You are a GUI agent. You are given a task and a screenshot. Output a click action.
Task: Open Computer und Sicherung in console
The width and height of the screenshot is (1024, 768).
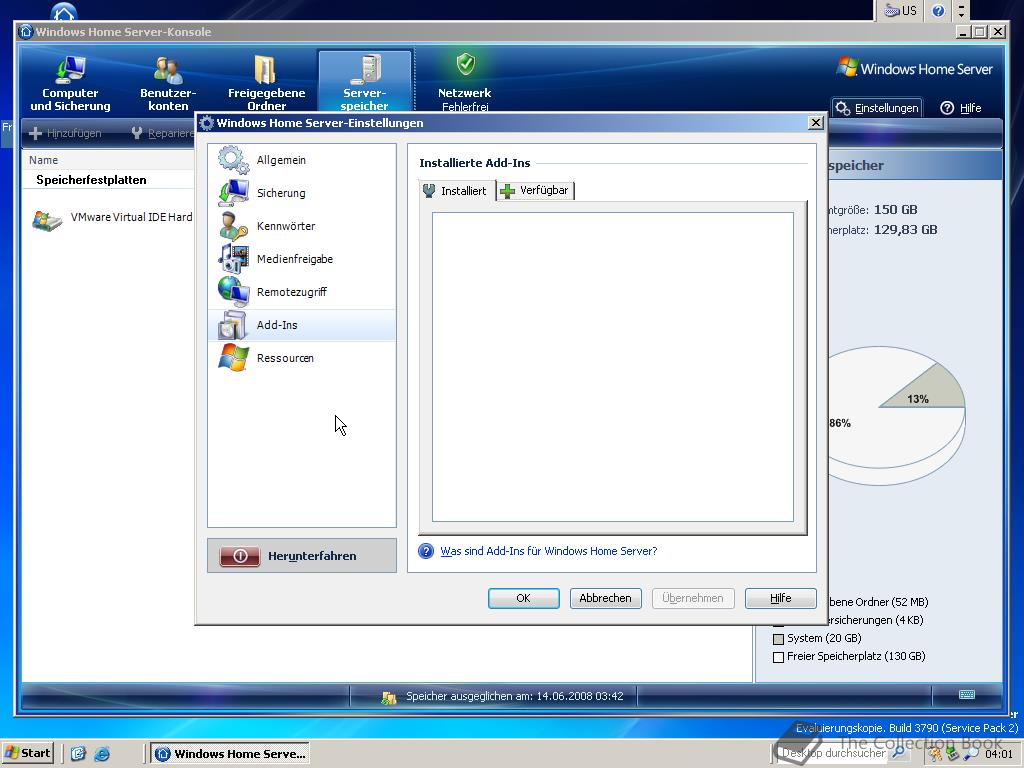tap(70, 83)
